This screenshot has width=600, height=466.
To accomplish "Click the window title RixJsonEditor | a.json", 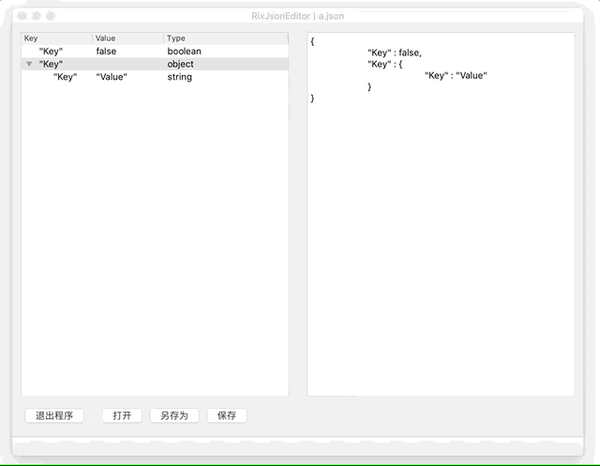I will click(x=298, y=16).
